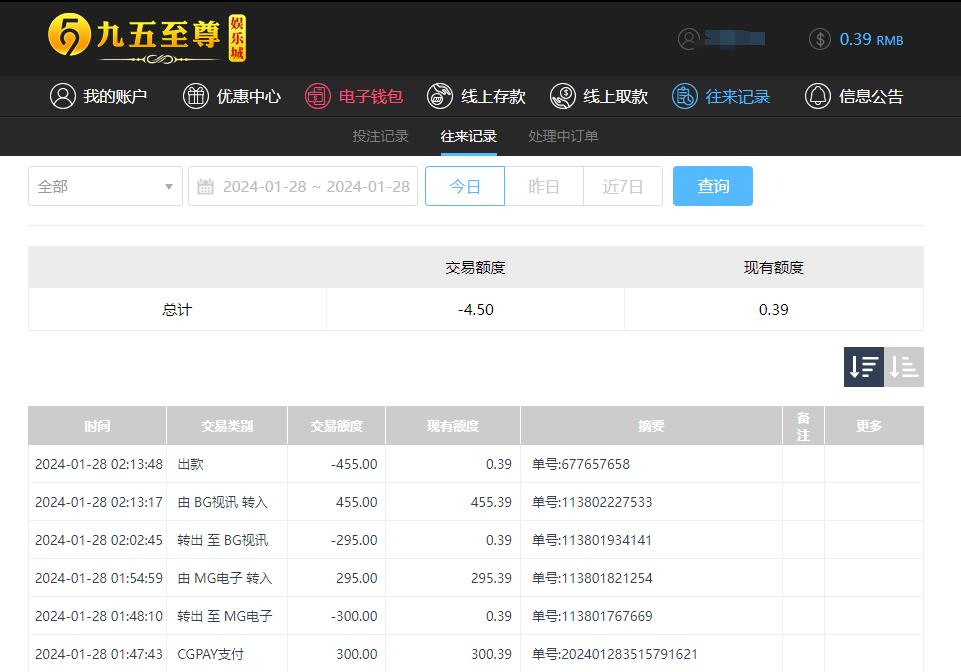Image resolution: width=961 pixels, height=672 pixels.
Task: Select the 今日 date filter
Action: (465, 186)
